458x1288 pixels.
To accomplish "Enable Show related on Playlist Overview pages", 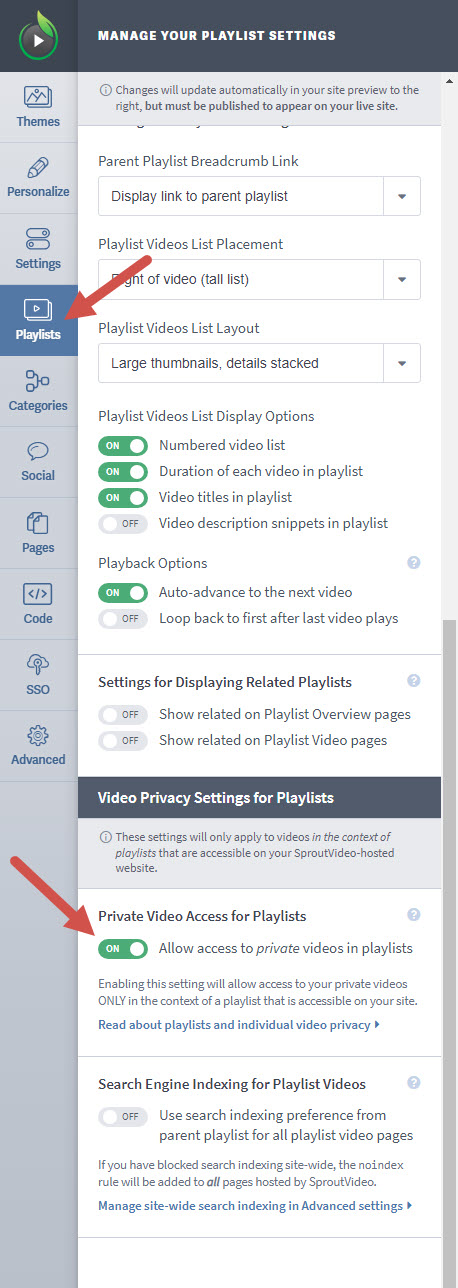I will (123, 715).
